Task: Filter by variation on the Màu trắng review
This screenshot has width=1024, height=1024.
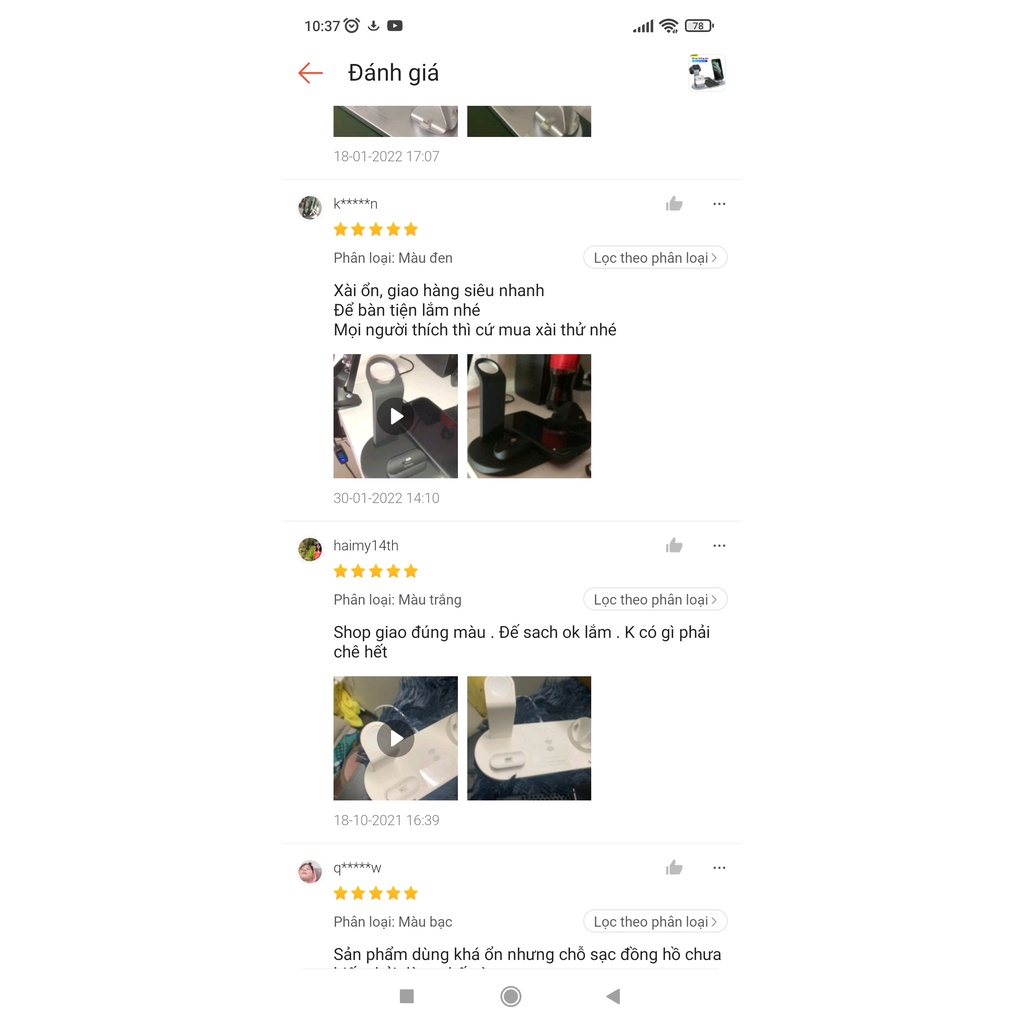Action: (x=655, y=599)
